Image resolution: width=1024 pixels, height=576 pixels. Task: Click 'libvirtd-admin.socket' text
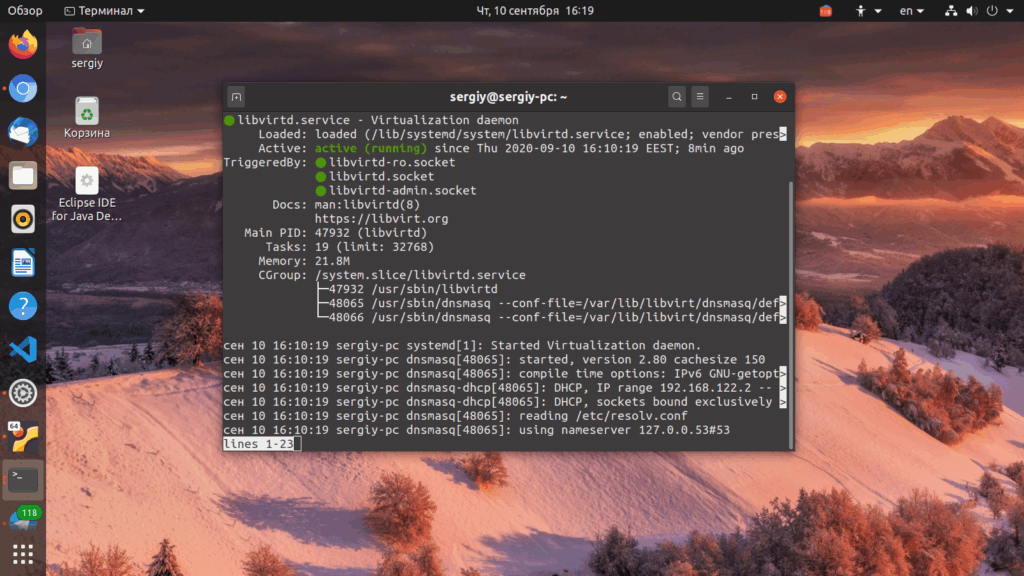[x=402, y=191]
